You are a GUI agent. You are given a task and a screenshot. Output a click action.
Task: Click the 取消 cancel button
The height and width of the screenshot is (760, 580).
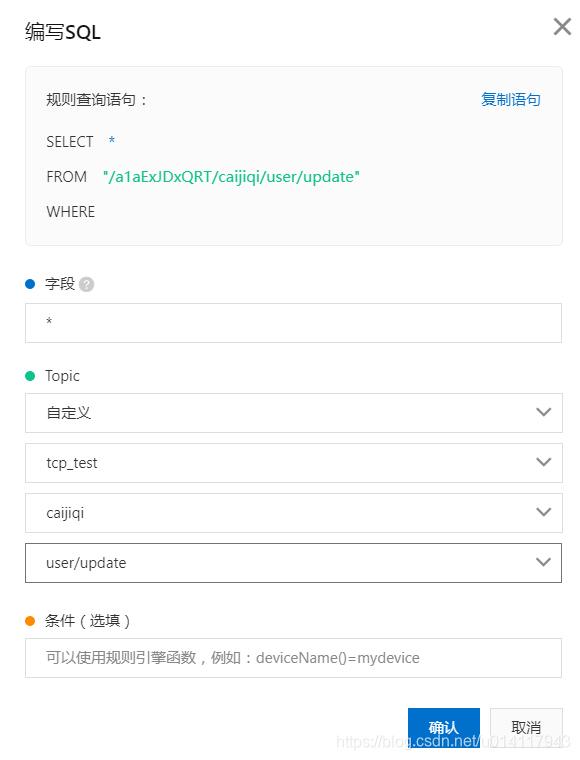pyautogui.click(x=526, y=727)
